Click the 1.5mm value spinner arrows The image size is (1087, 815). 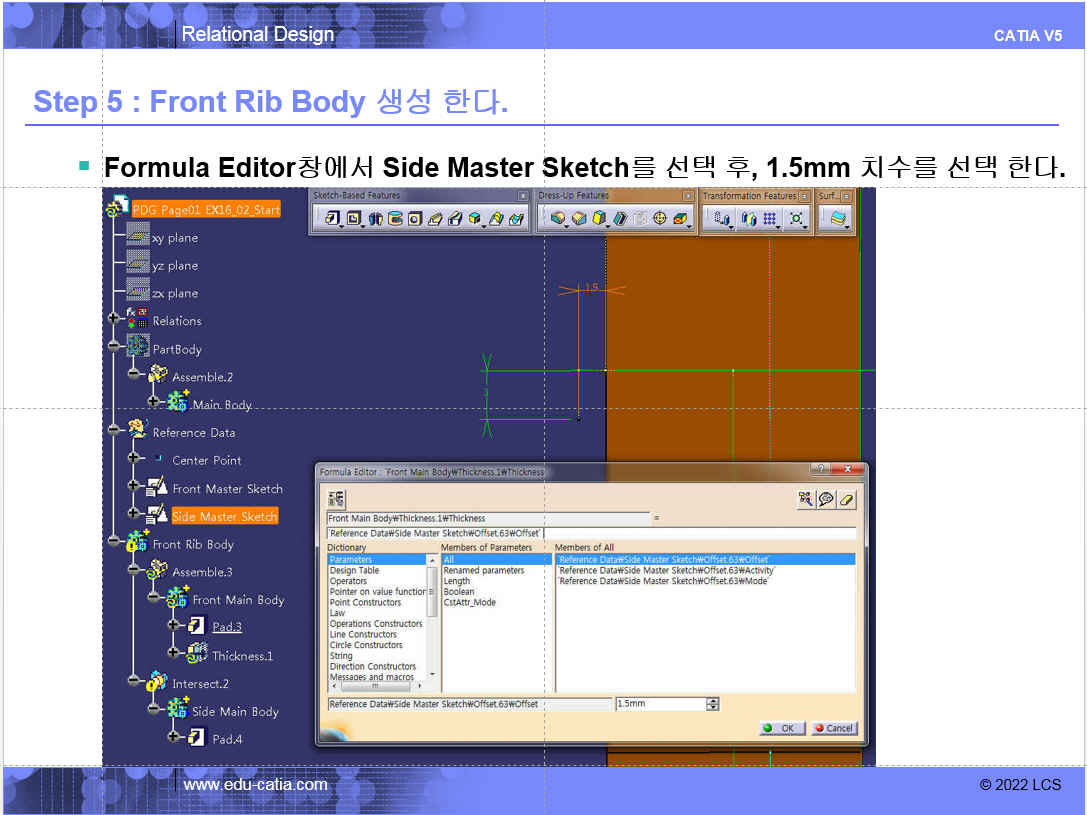pos(712,704)
